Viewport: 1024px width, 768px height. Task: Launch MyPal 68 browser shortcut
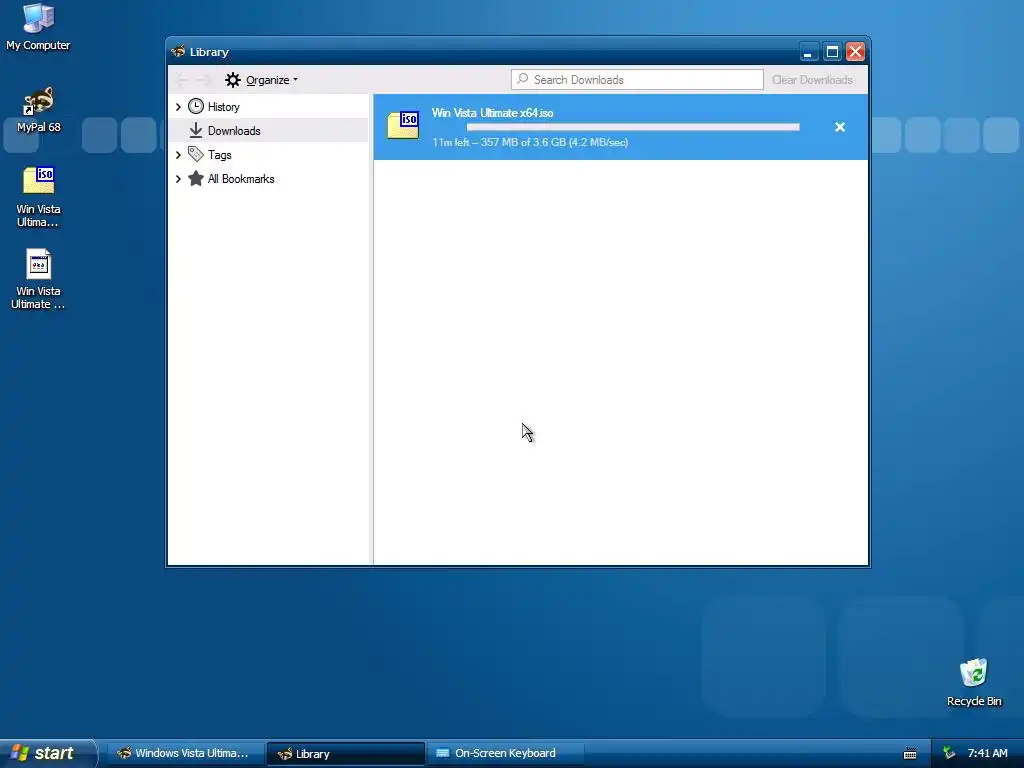pos(39,110)
